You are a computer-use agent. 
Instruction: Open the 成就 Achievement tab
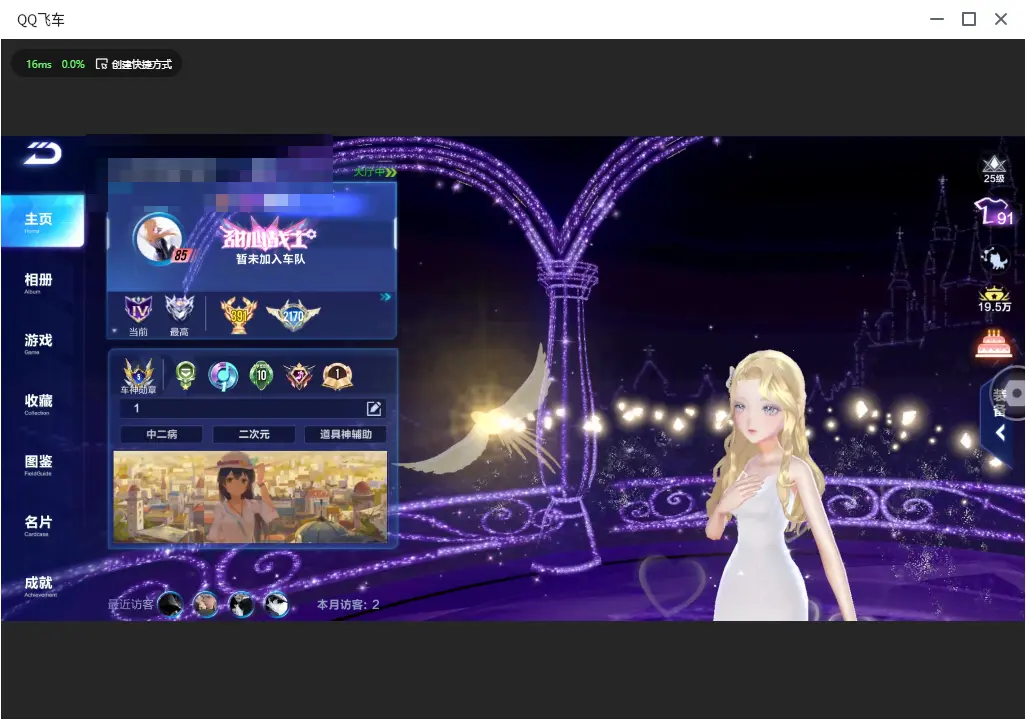click(x=39, y=585)
